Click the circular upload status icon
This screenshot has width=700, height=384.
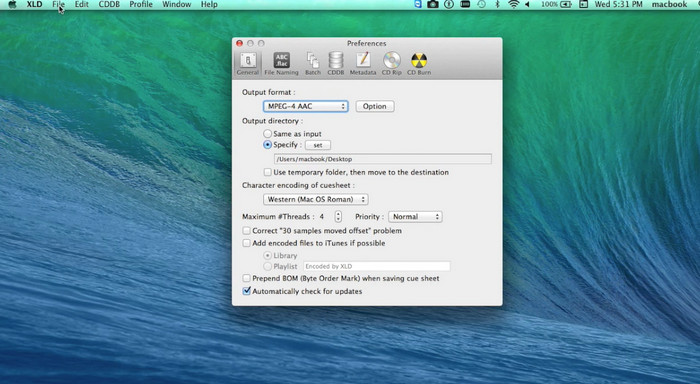(x=449, y=4)
